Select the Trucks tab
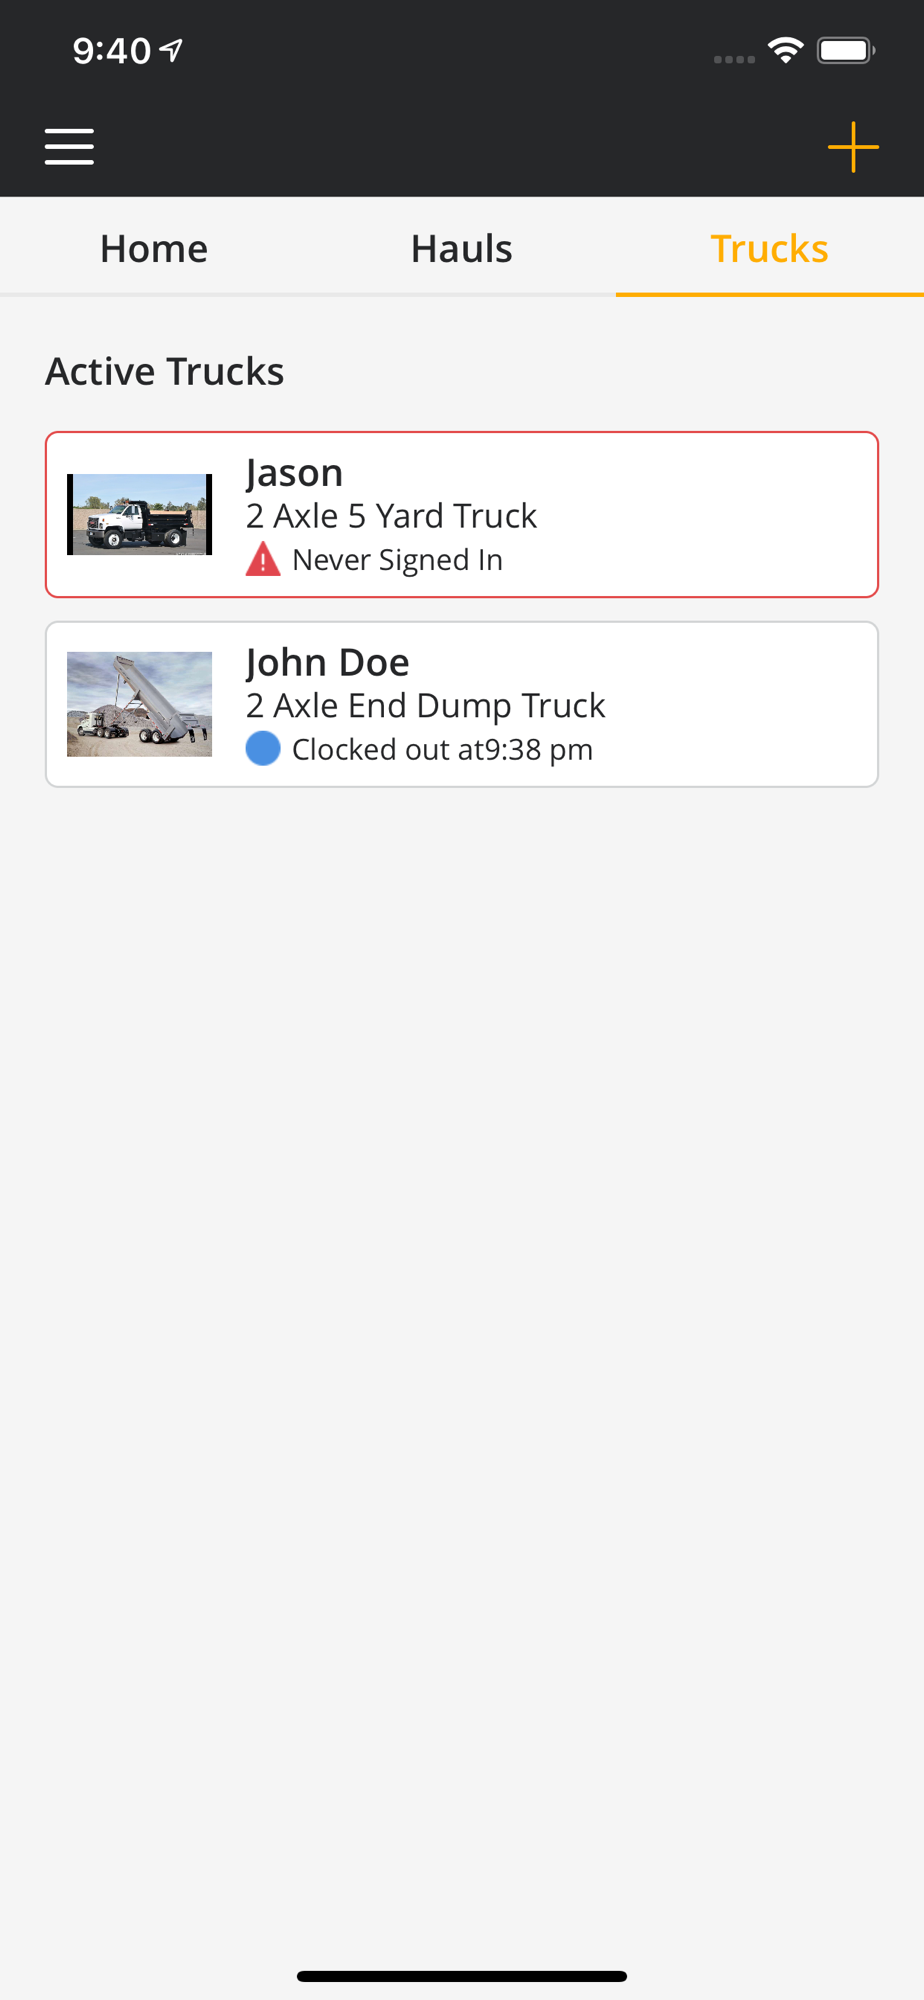 (x=769, y=248)
